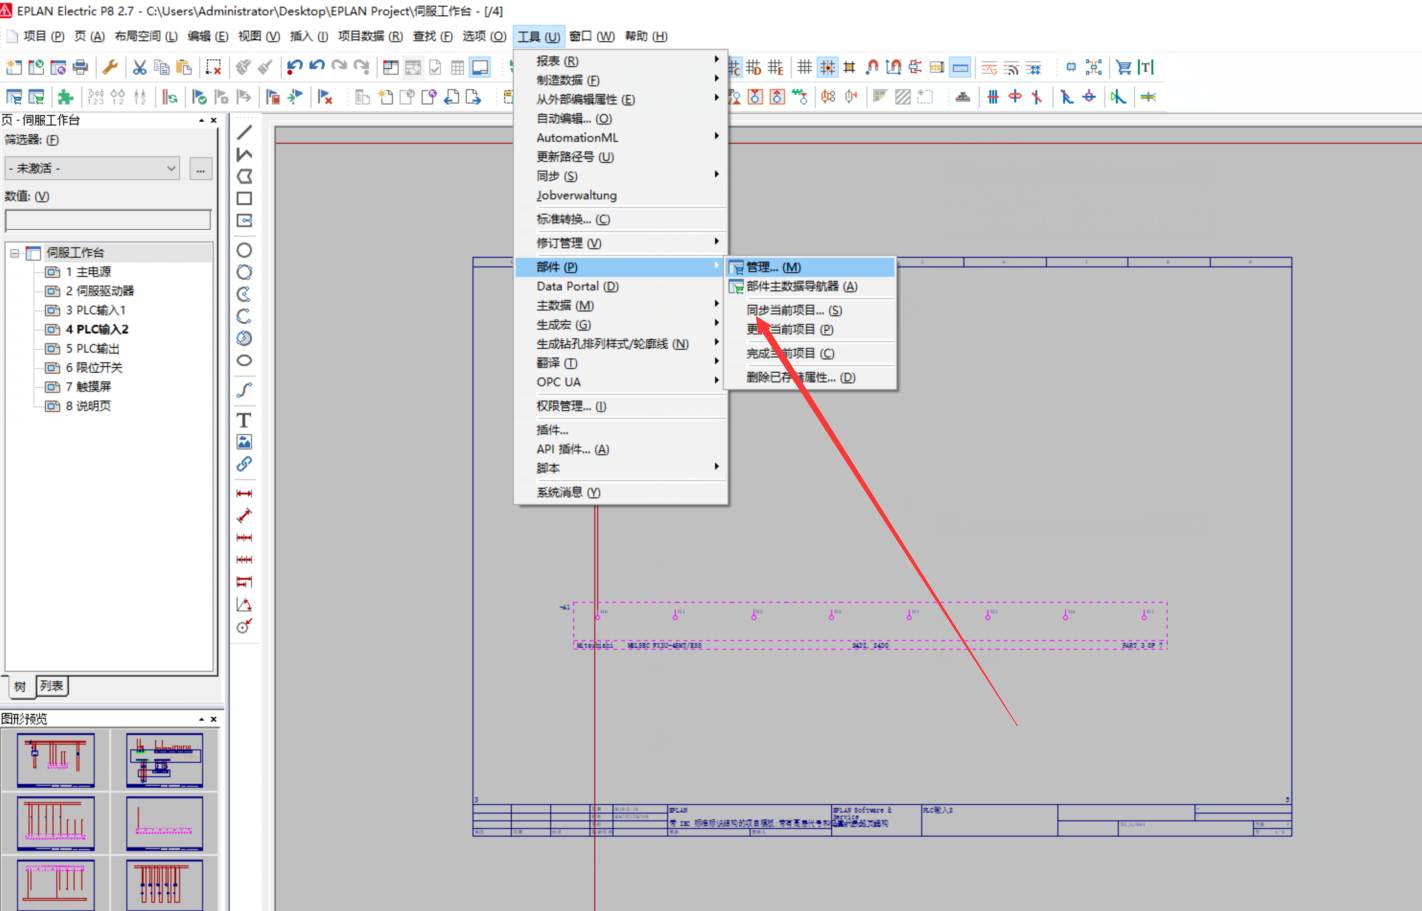Toggle the highlighted blue bar toolbar button
1422x911 pixels.
point(960,67)
